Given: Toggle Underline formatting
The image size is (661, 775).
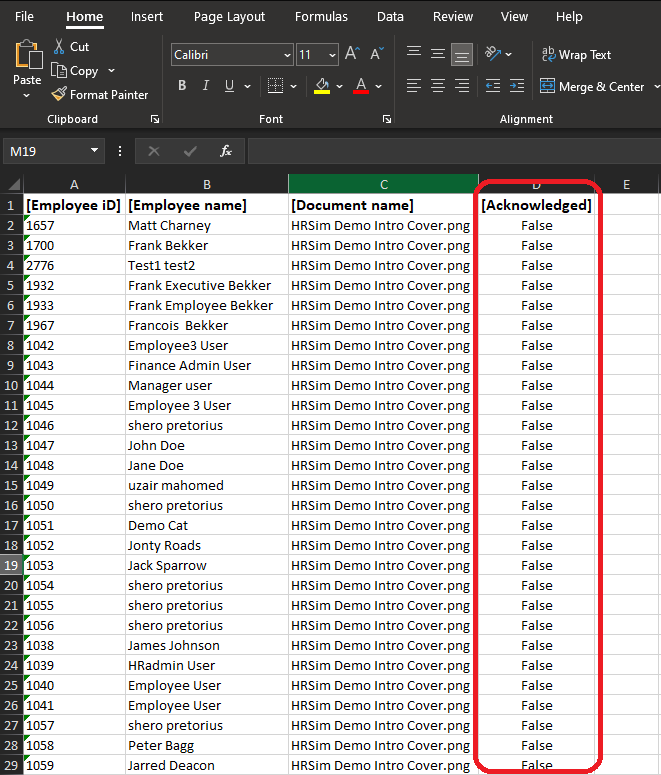Looking at the screenshot, I should click(229, 86).
